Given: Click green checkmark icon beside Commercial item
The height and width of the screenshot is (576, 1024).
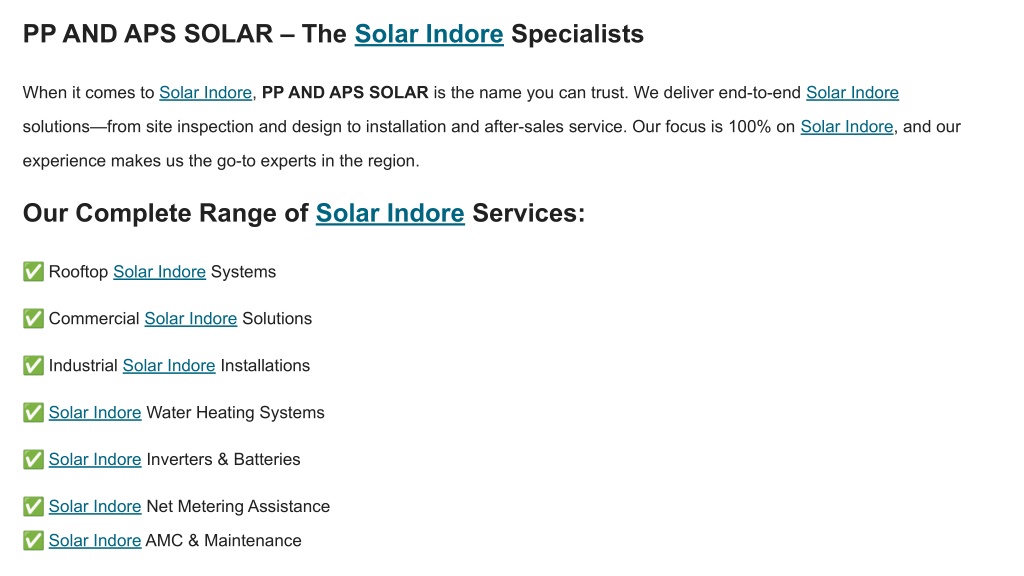Looking at the screenshot, I should click(33, 319).
